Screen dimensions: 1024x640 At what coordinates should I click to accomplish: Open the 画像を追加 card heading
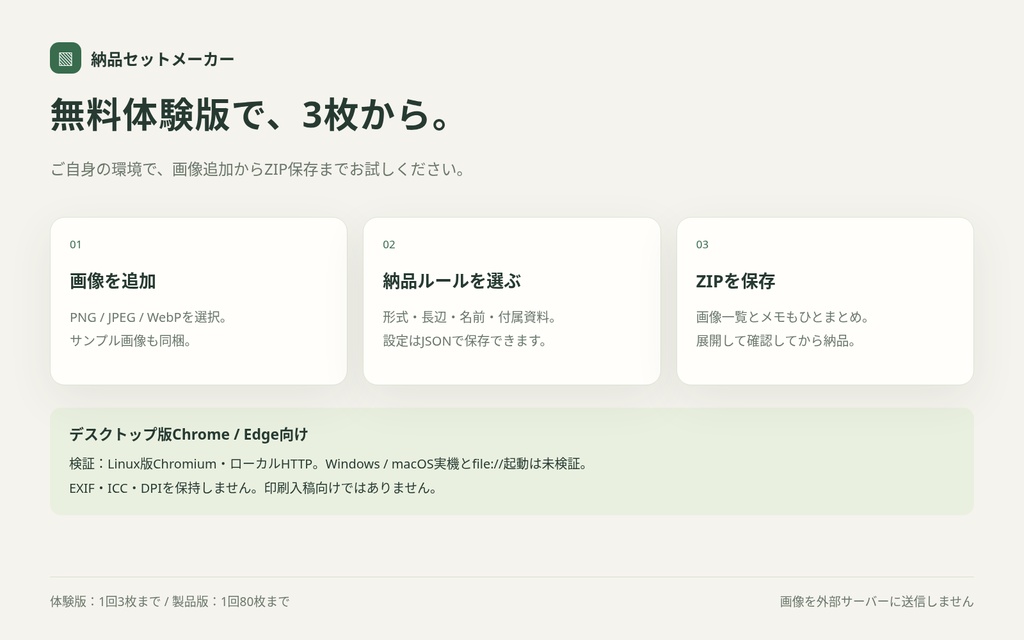112,281
